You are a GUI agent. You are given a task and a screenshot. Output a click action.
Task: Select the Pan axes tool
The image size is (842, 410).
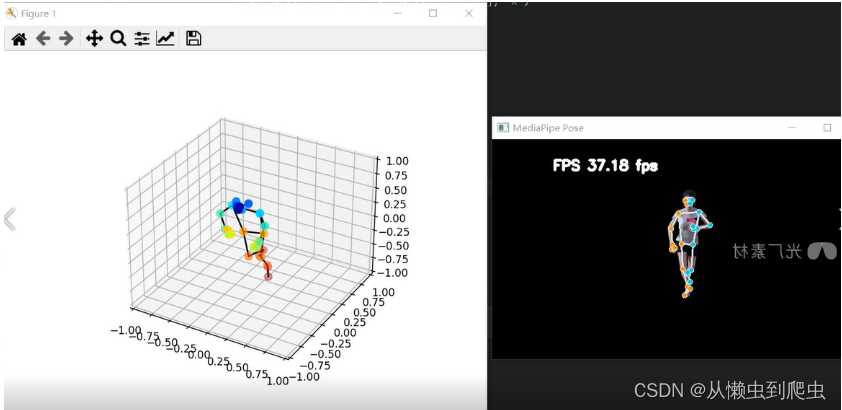pyautogui.click(x=95, y=39)
